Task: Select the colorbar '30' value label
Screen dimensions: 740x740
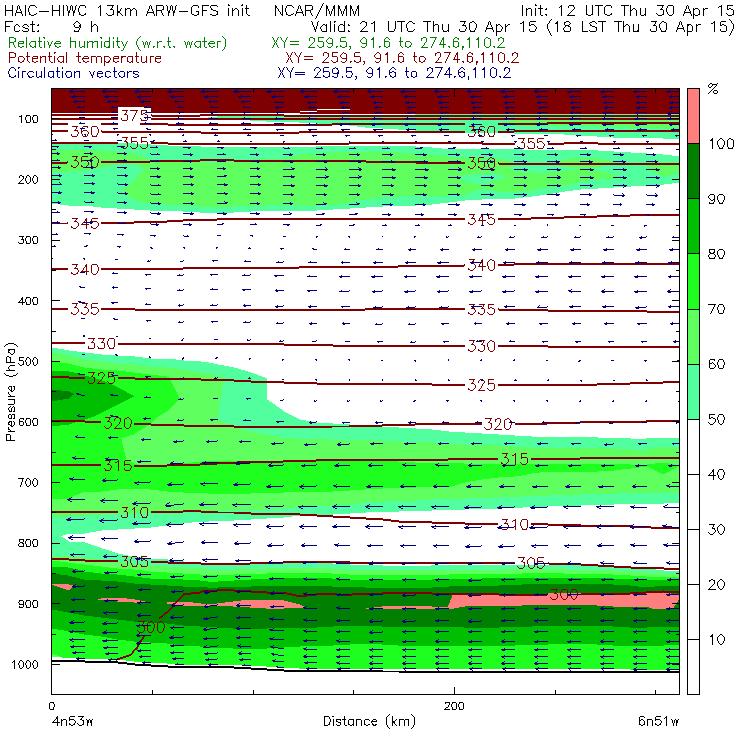Action: [716, 529]
